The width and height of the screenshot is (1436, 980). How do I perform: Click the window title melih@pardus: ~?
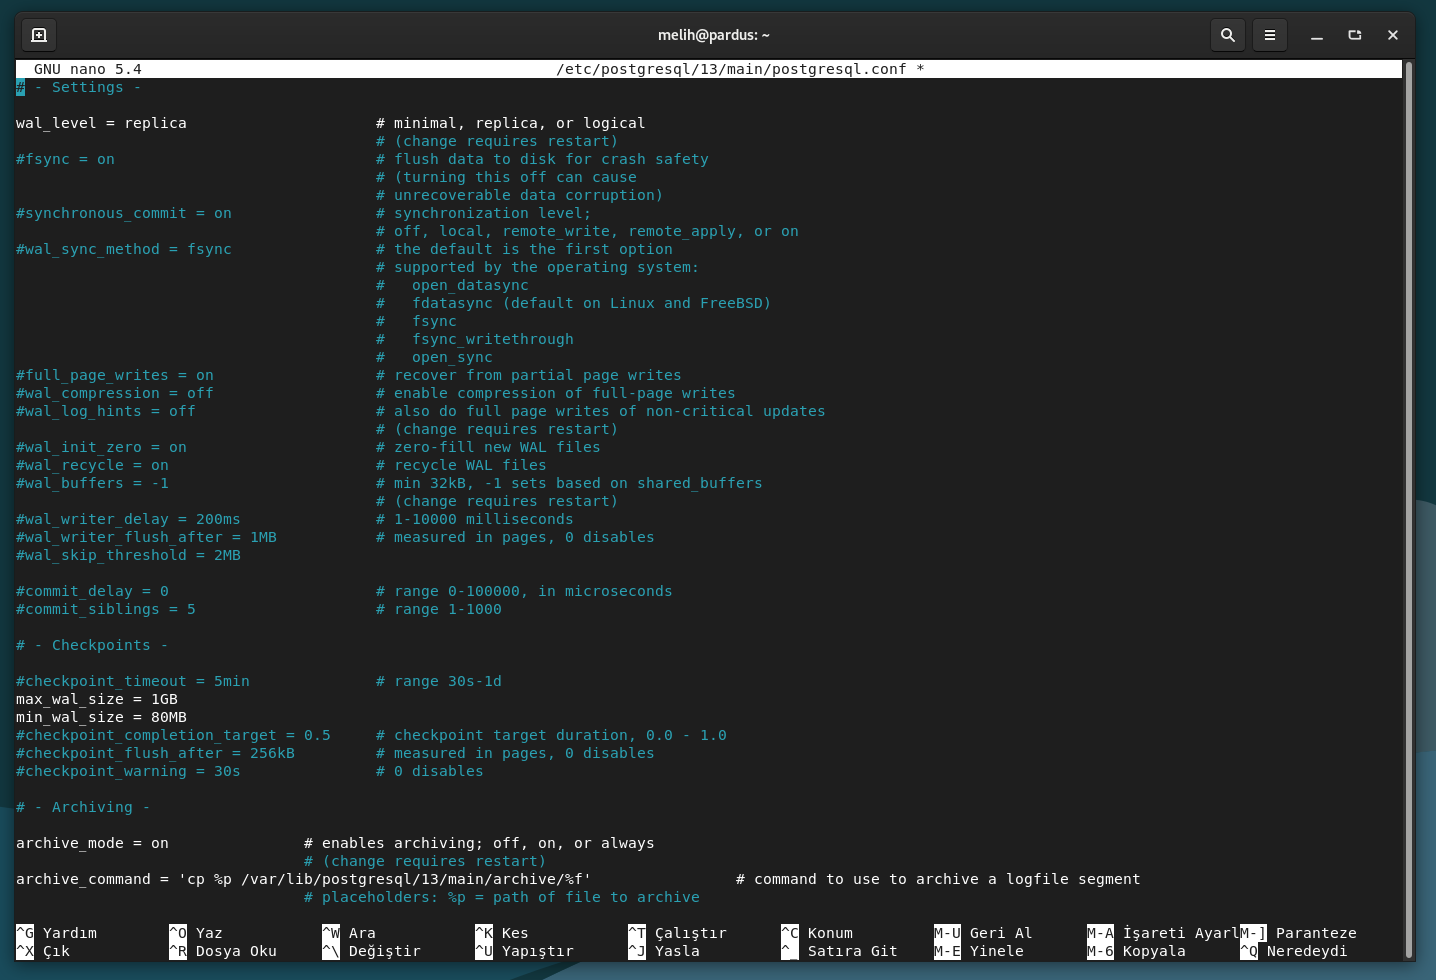click(714, 35)
